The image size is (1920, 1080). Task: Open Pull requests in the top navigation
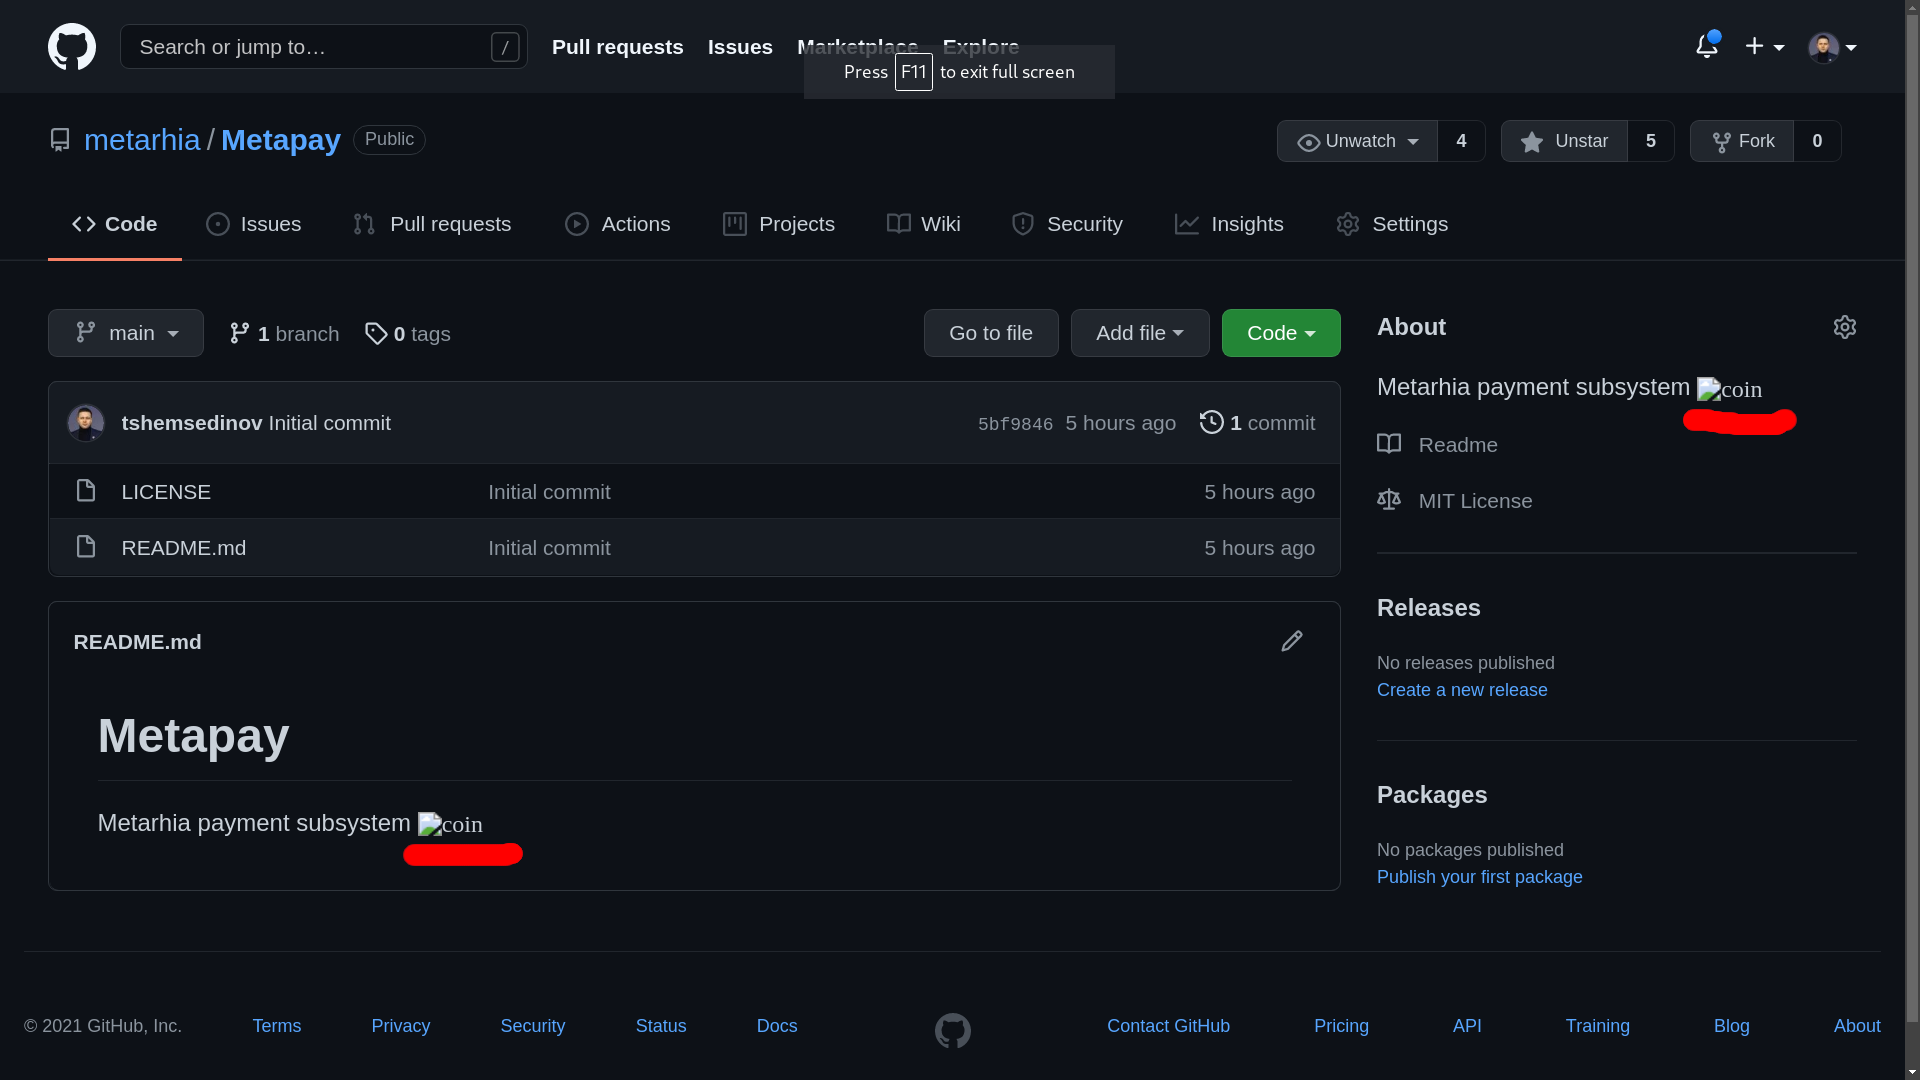(x=617, y=46)
